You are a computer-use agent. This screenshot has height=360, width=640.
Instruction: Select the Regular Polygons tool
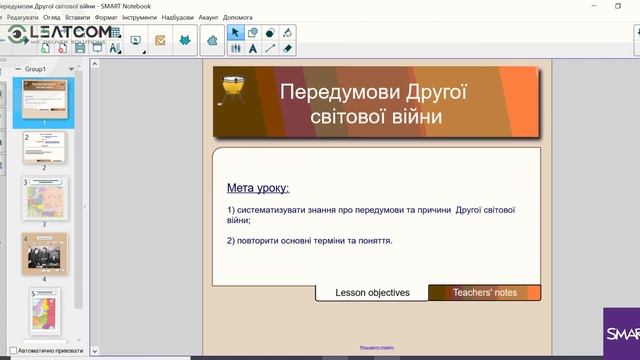[x=270, y=33]
